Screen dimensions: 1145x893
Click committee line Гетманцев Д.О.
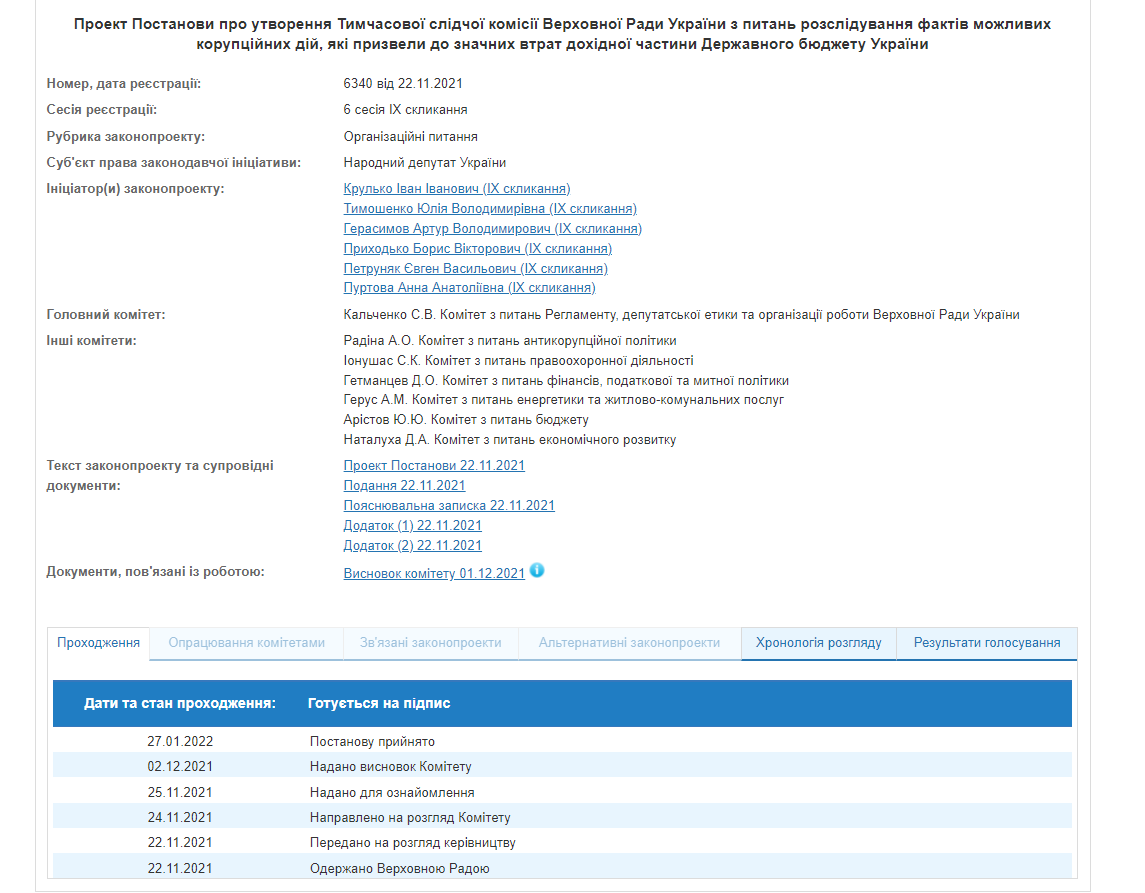coord(566,380)
